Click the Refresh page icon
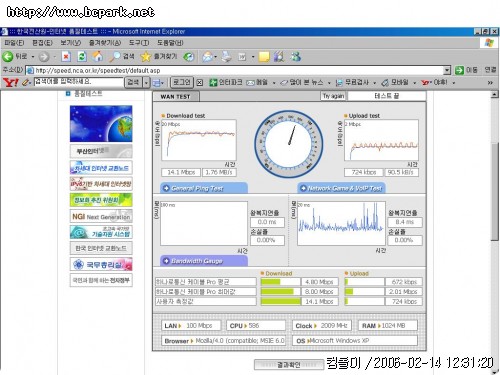Viewport: 500px width, 375px height. [x=82, y=57]
